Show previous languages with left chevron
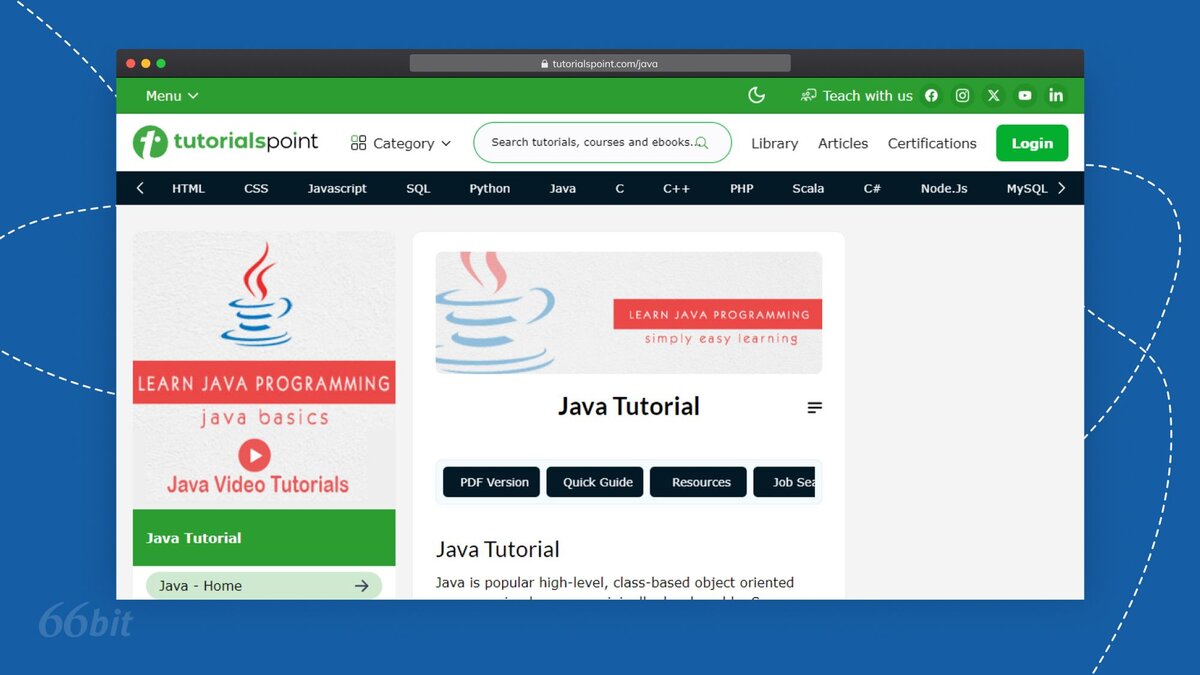 (x=140, y=188)
